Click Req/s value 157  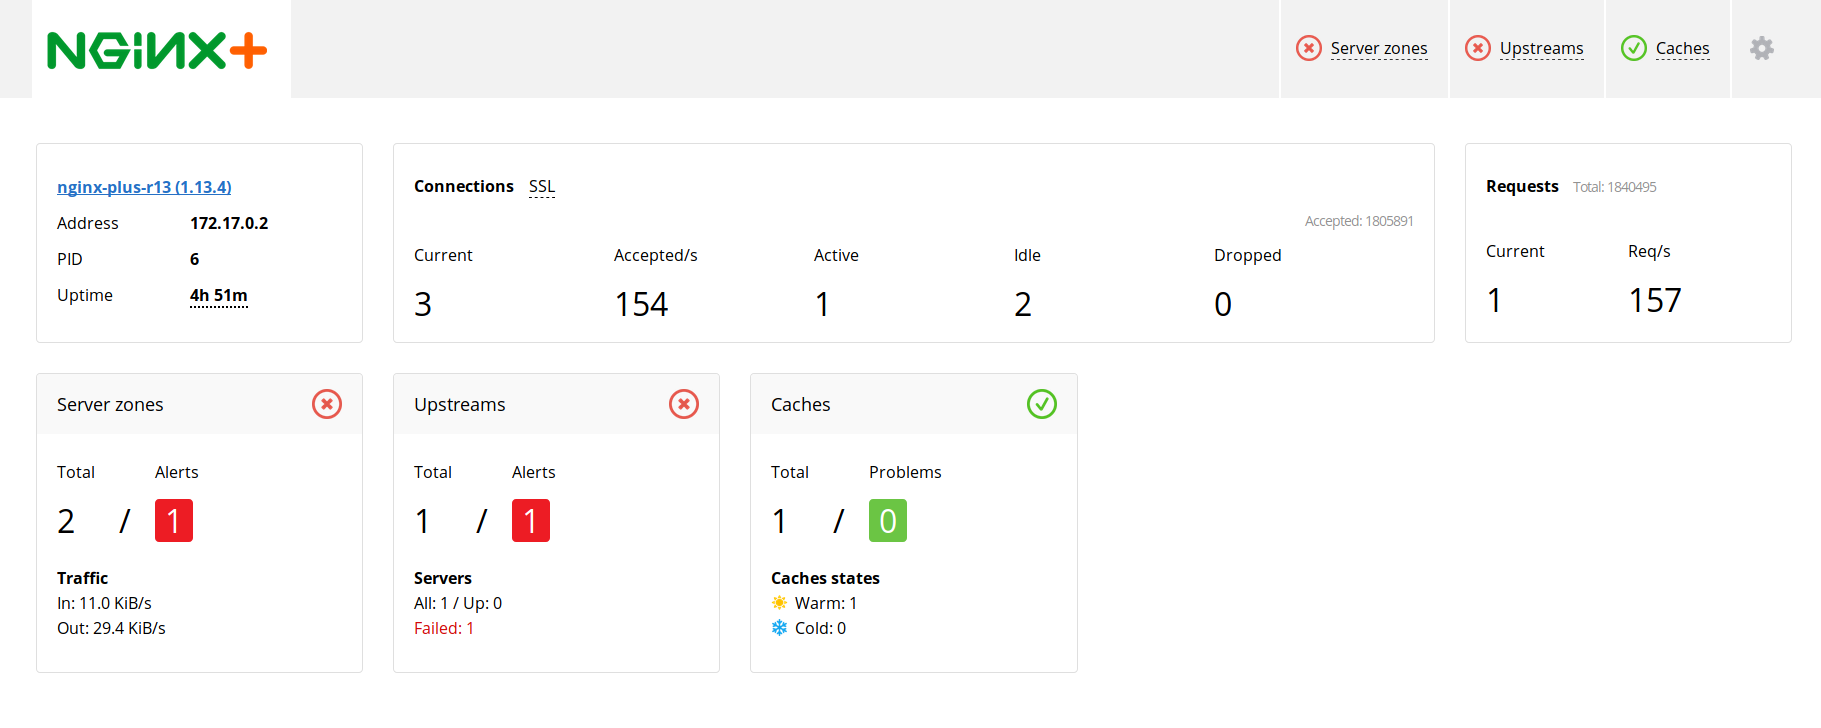[x=1655, y=300]
